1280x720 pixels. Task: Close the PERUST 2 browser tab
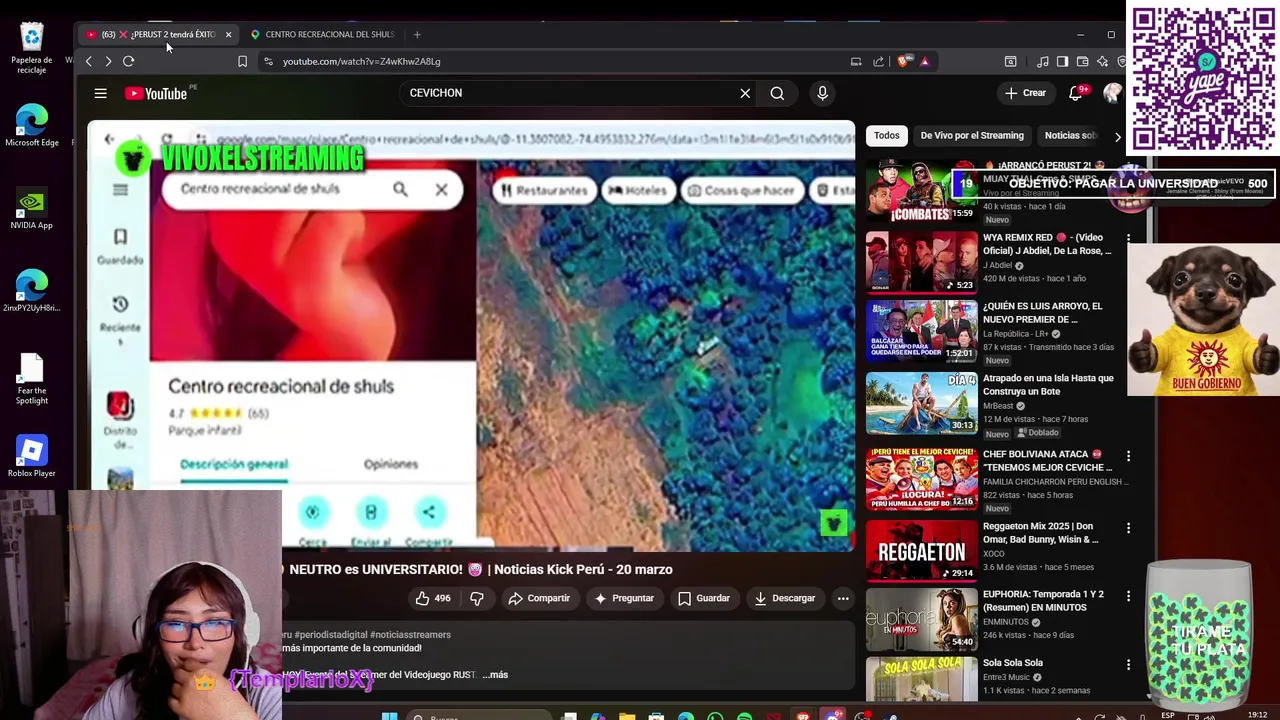click(228, 34)
